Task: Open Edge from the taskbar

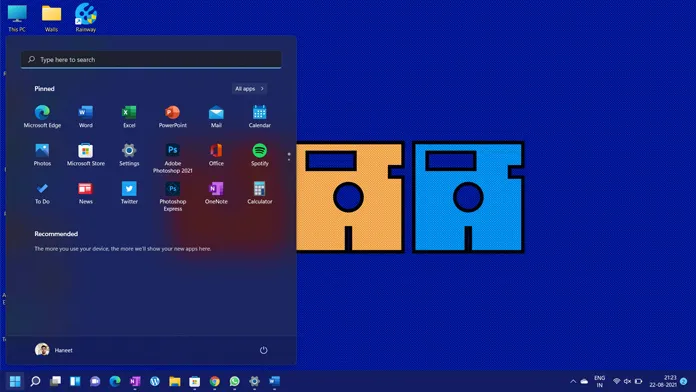Action: pyautogui.click(x=115, y=381)
